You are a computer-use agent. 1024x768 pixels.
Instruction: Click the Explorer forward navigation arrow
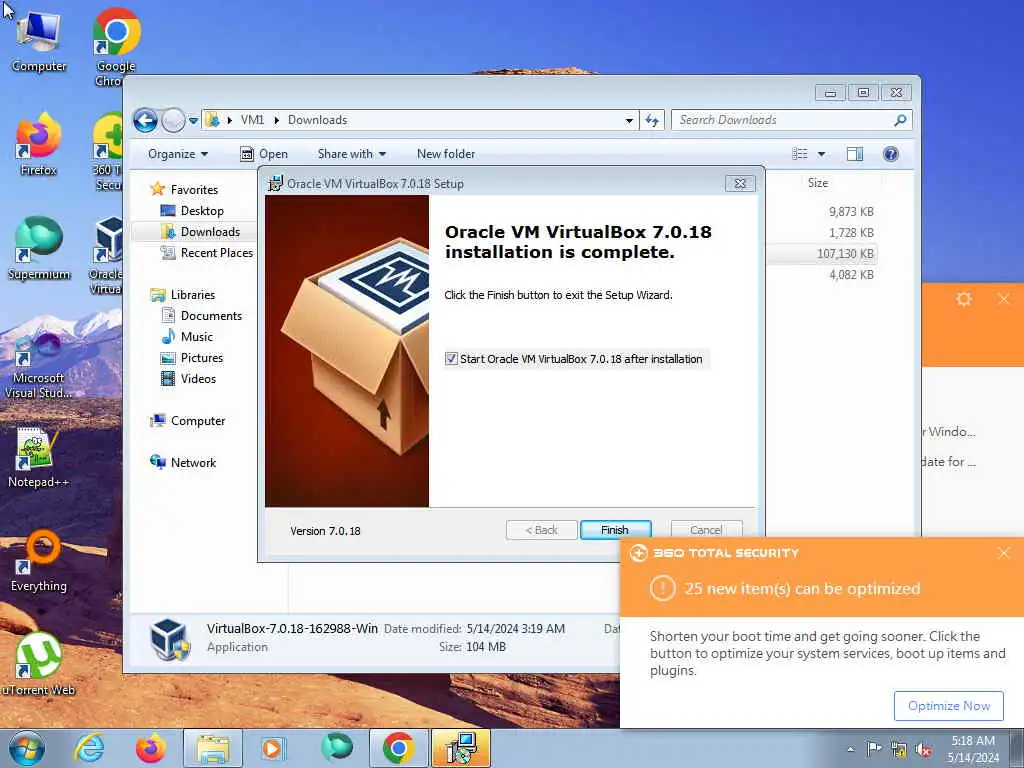[173, 120]
